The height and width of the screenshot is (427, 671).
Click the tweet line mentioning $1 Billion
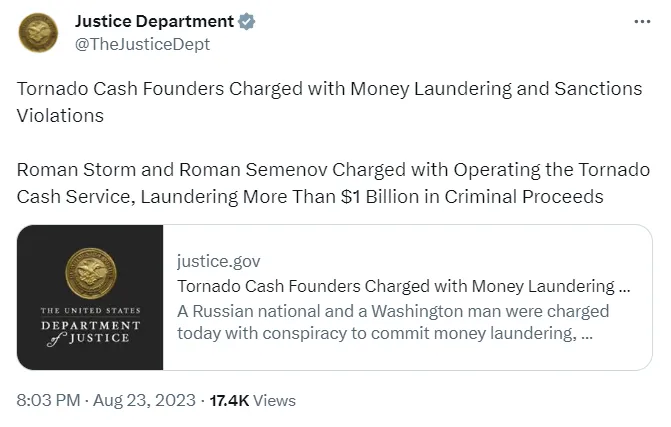click(x=310, y=196)
